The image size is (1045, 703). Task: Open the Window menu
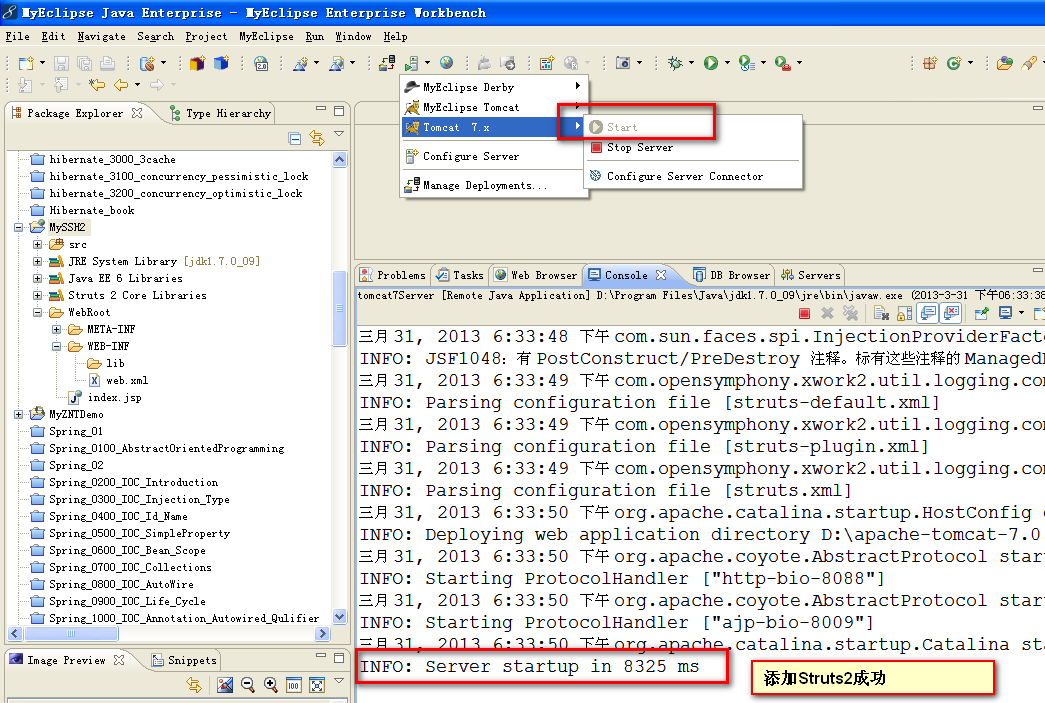(353, 37)
